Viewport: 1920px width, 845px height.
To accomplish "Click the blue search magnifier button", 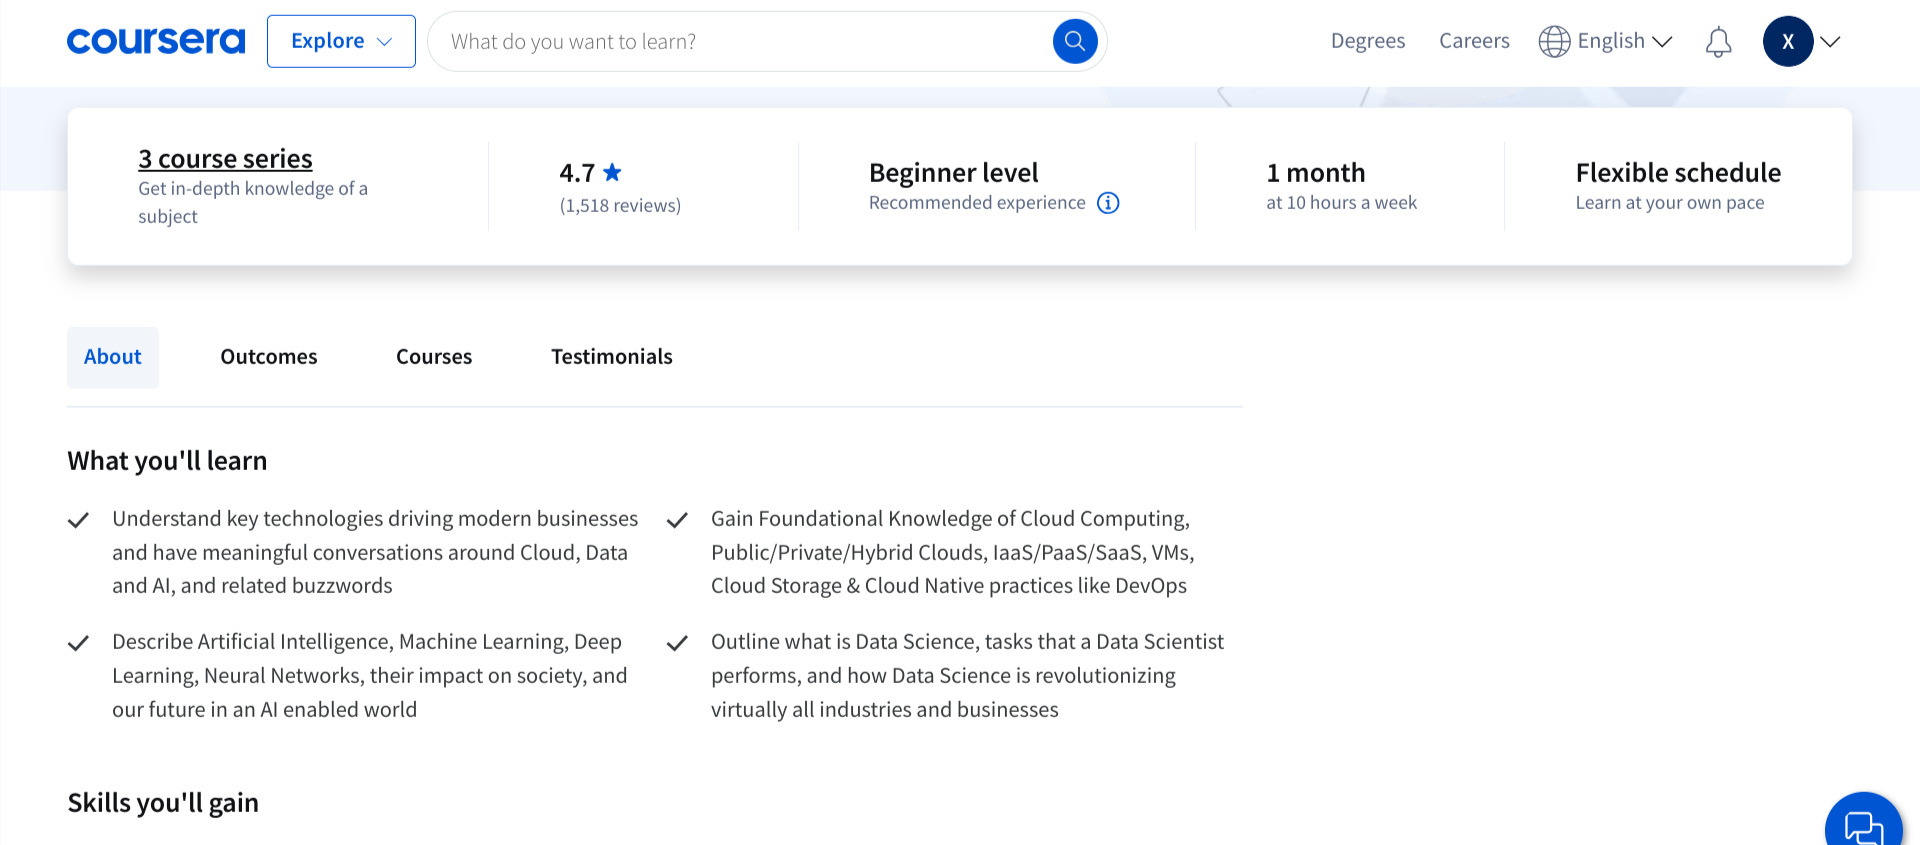I will tap(1075, 41).
